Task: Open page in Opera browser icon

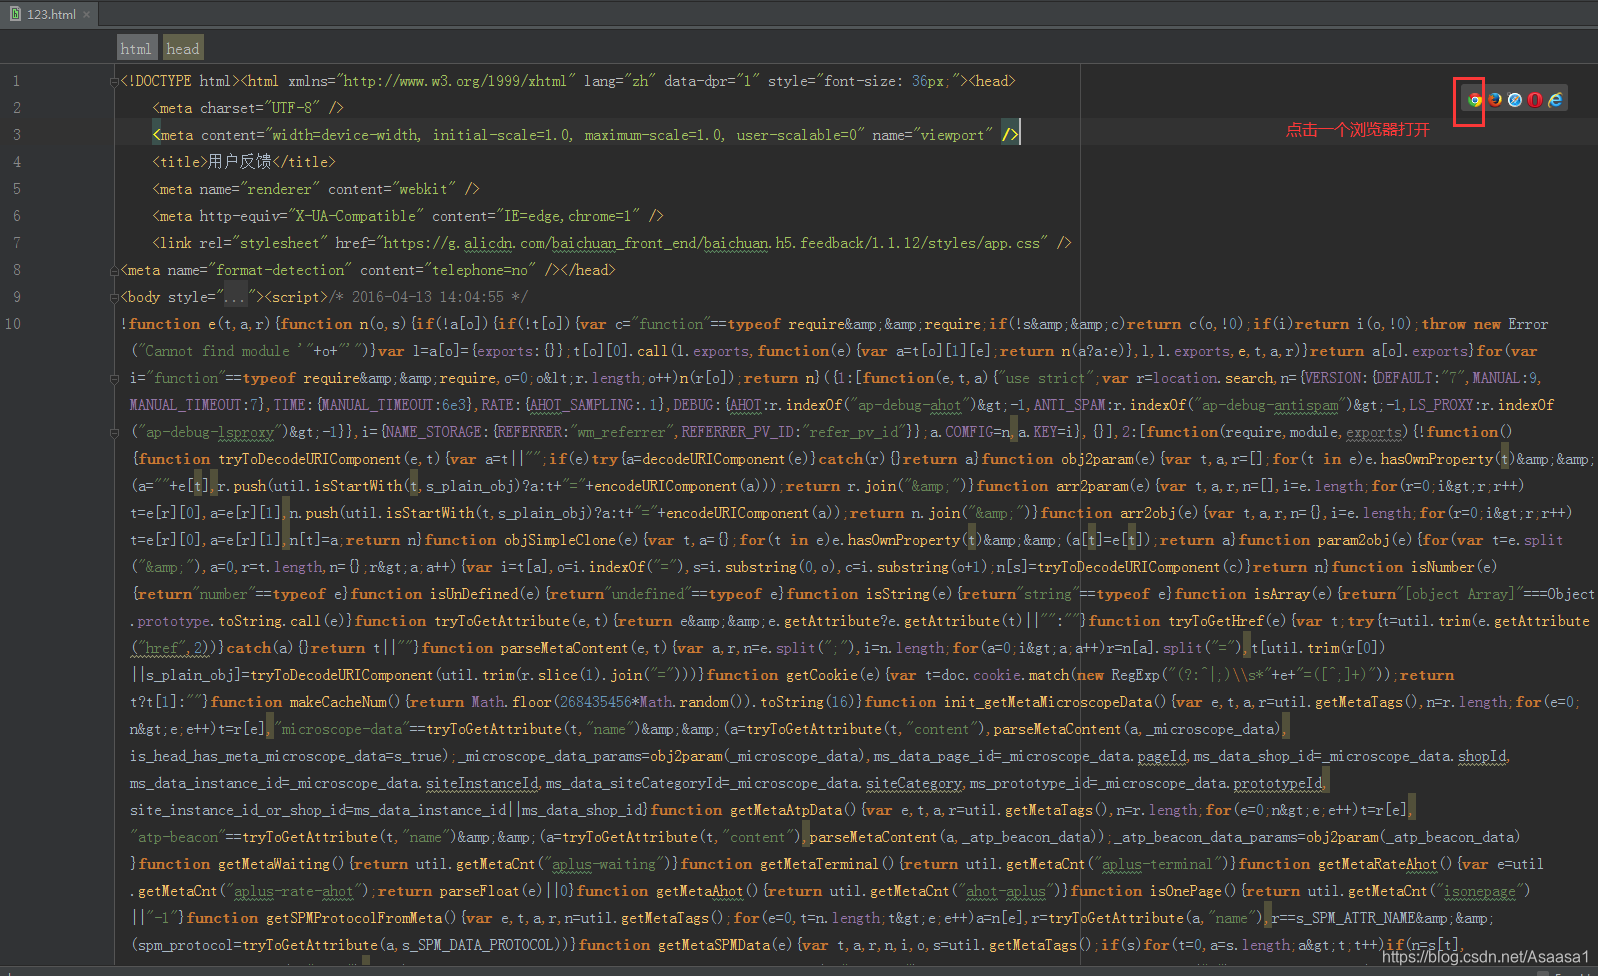Action: [1535, 100]
